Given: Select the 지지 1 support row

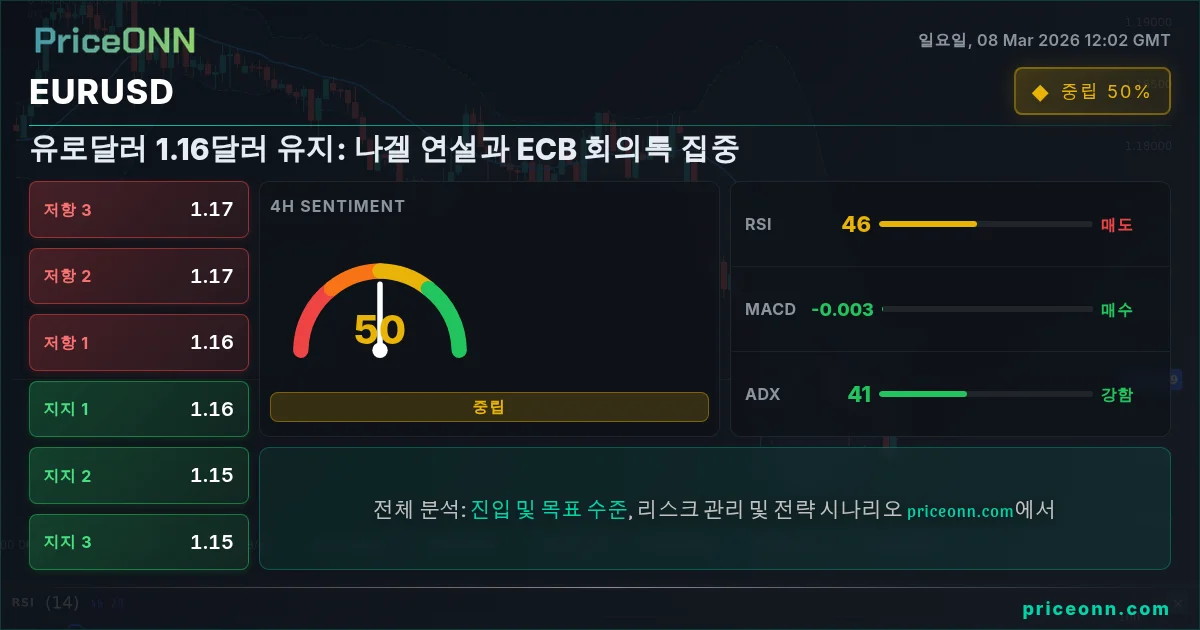Looking at the screenshot, I should [139, 409].
